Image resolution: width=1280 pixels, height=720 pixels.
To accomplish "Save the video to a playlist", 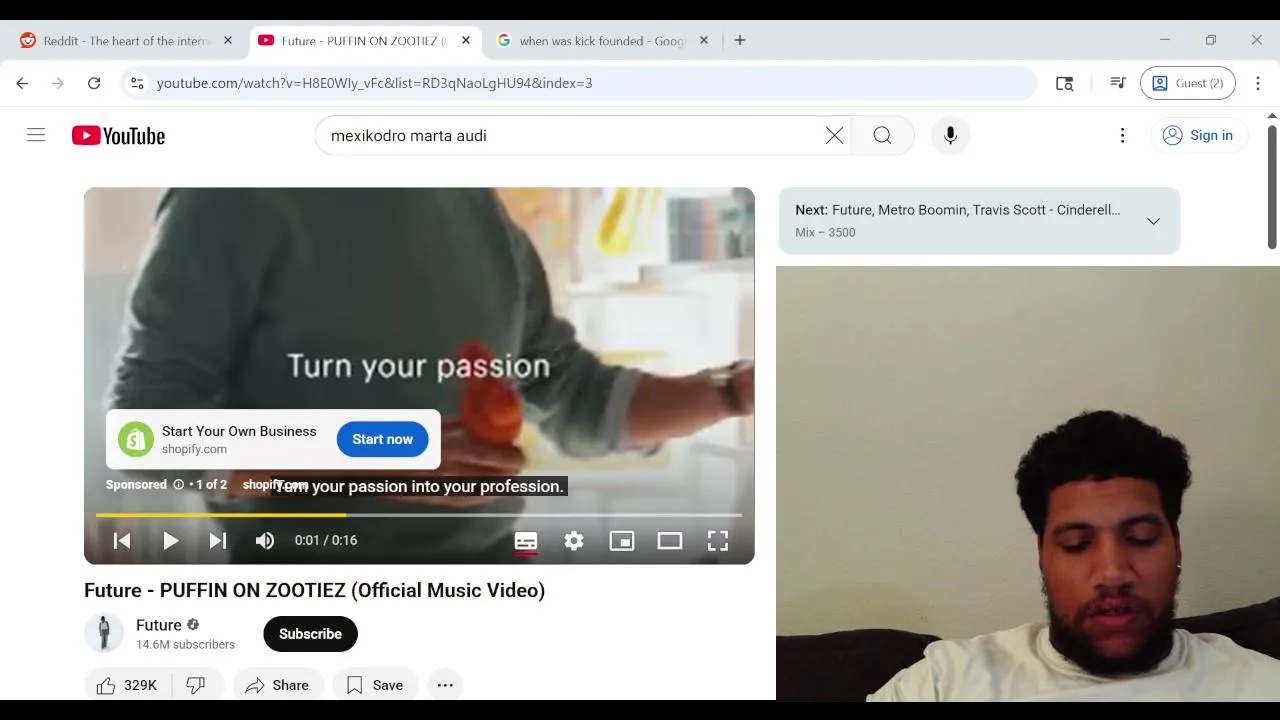I will point(375,685).
